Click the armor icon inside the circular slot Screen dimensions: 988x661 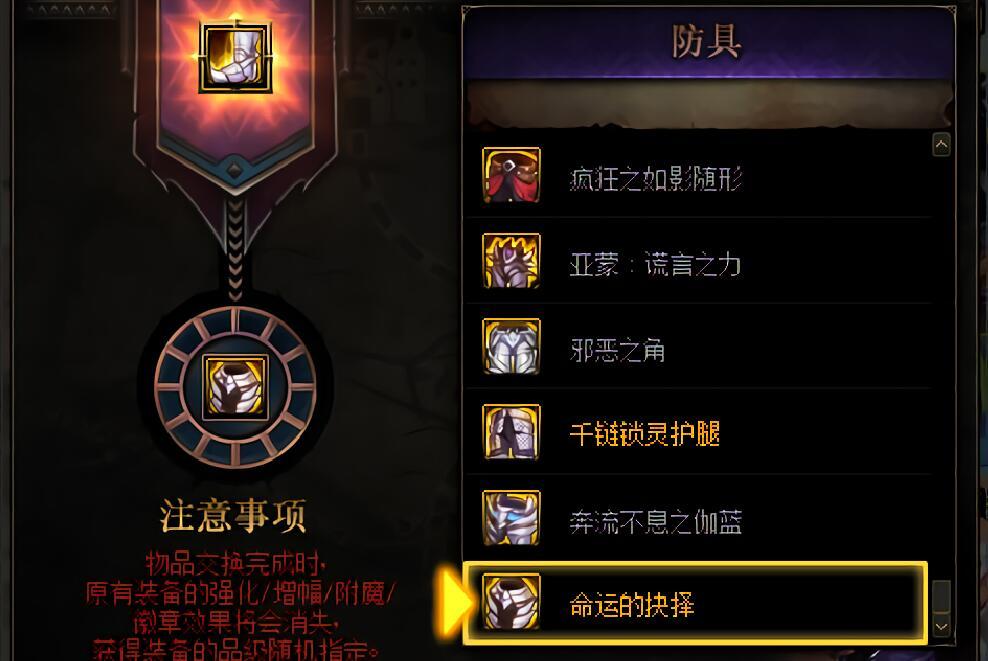pyautogui.click(x=235, y=386)
